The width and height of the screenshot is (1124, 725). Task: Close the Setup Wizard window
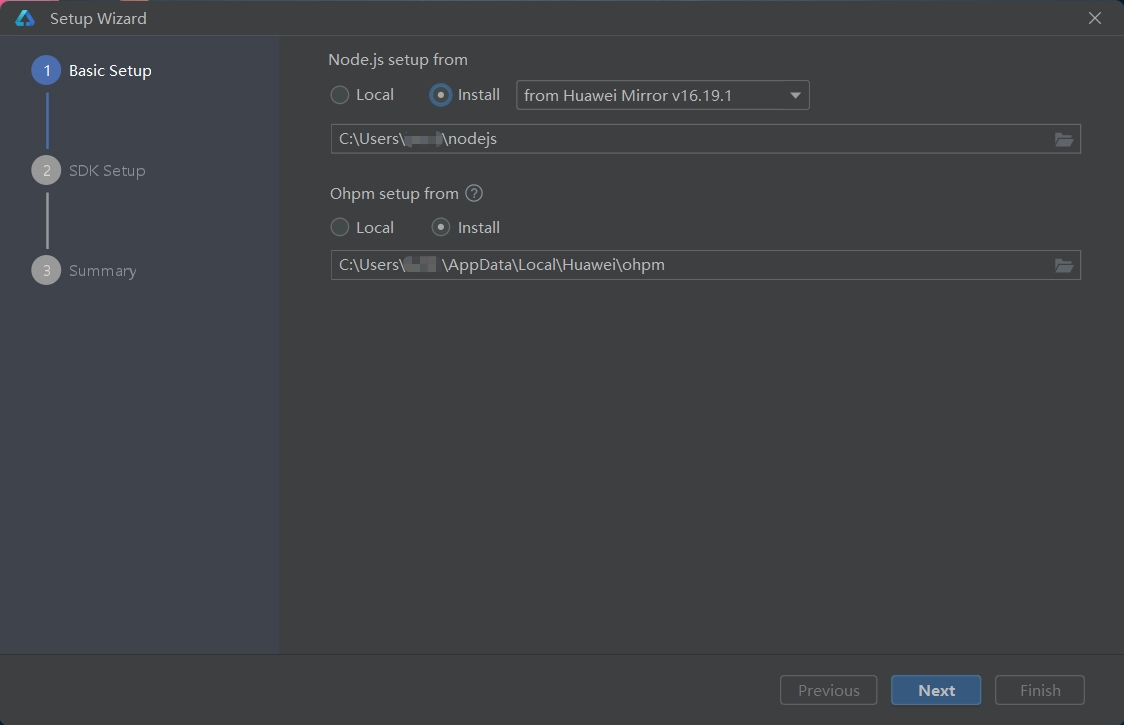[1095, 18]
